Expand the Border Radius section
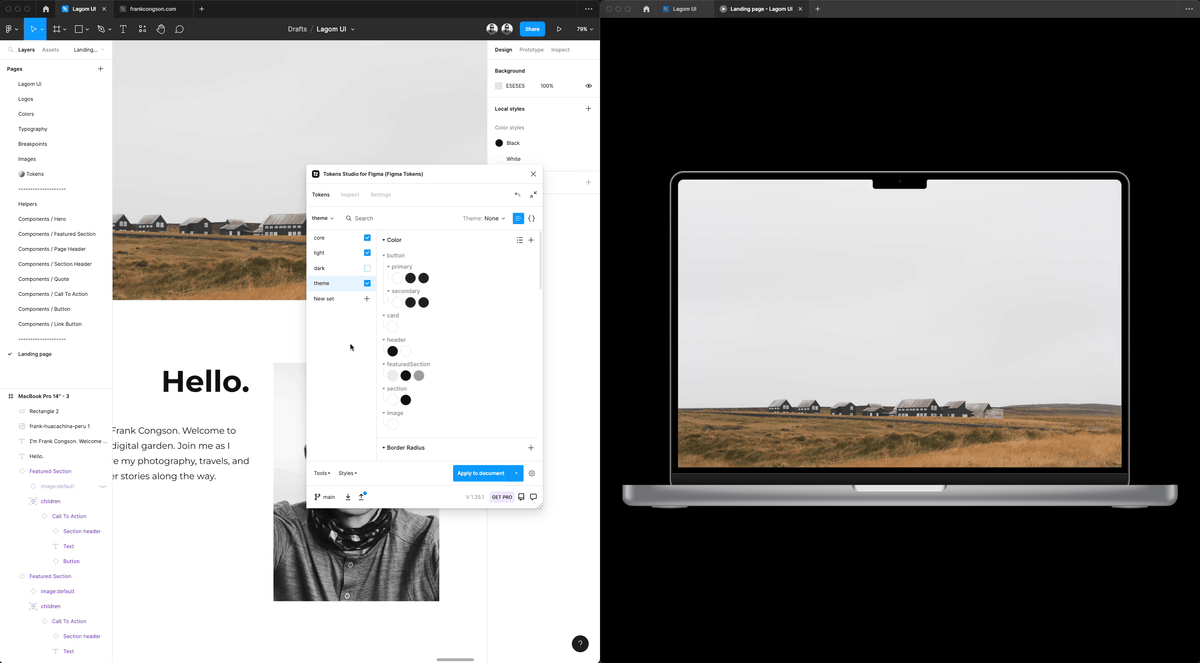The height and width of the screenshot is (663, 1200). tap(403, 448)
